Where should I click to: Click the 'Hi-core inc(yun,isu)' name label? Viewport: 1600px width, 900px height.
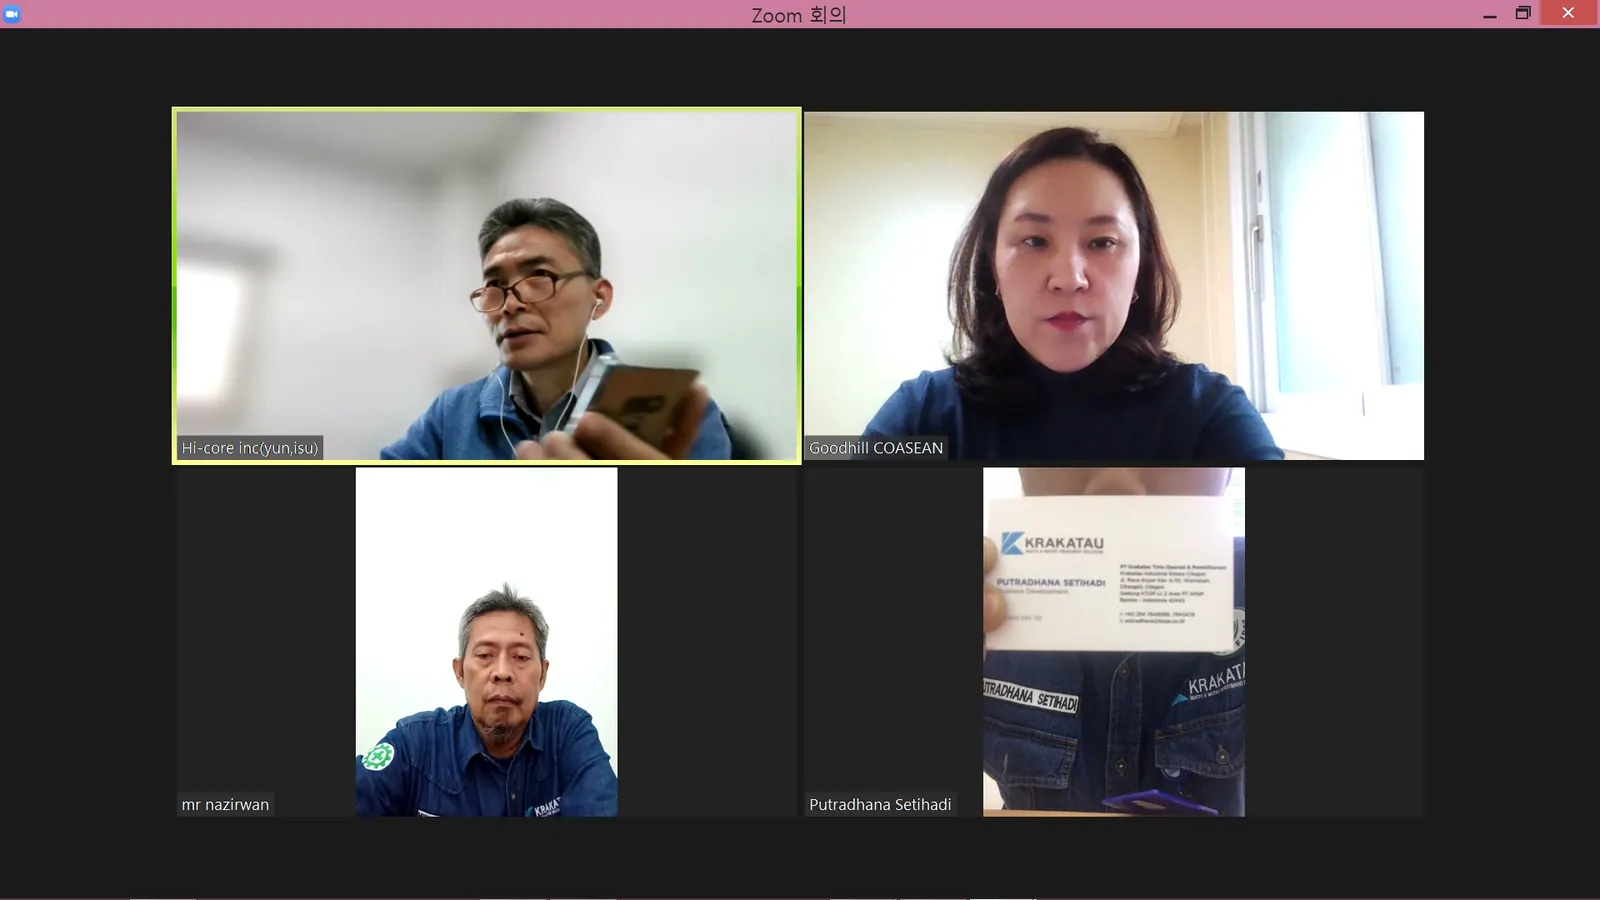pyautogui.click(x=250, y=448)
